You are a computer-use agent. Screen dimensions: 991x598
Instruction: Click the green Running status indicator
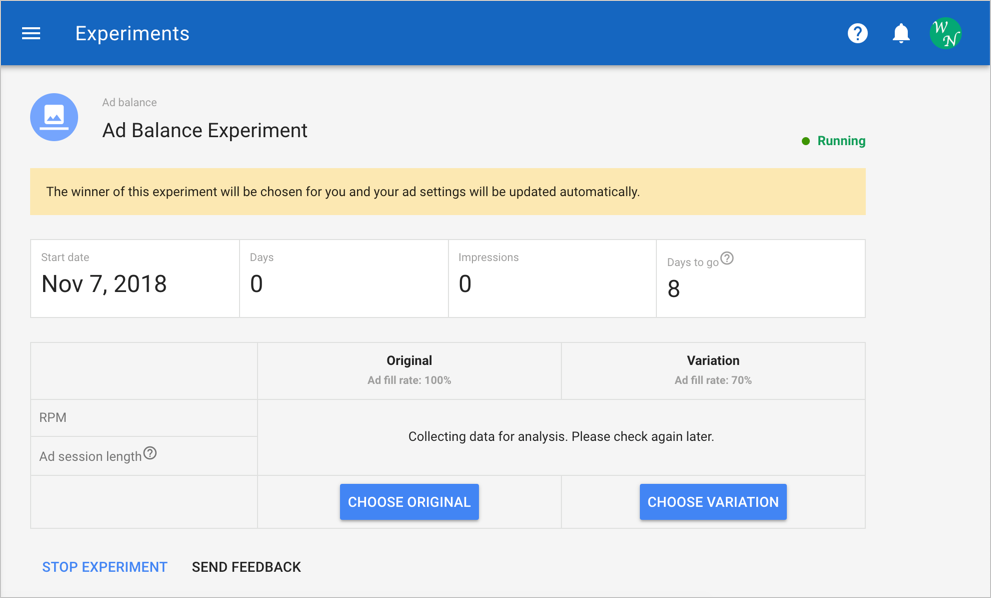point(833,141)
